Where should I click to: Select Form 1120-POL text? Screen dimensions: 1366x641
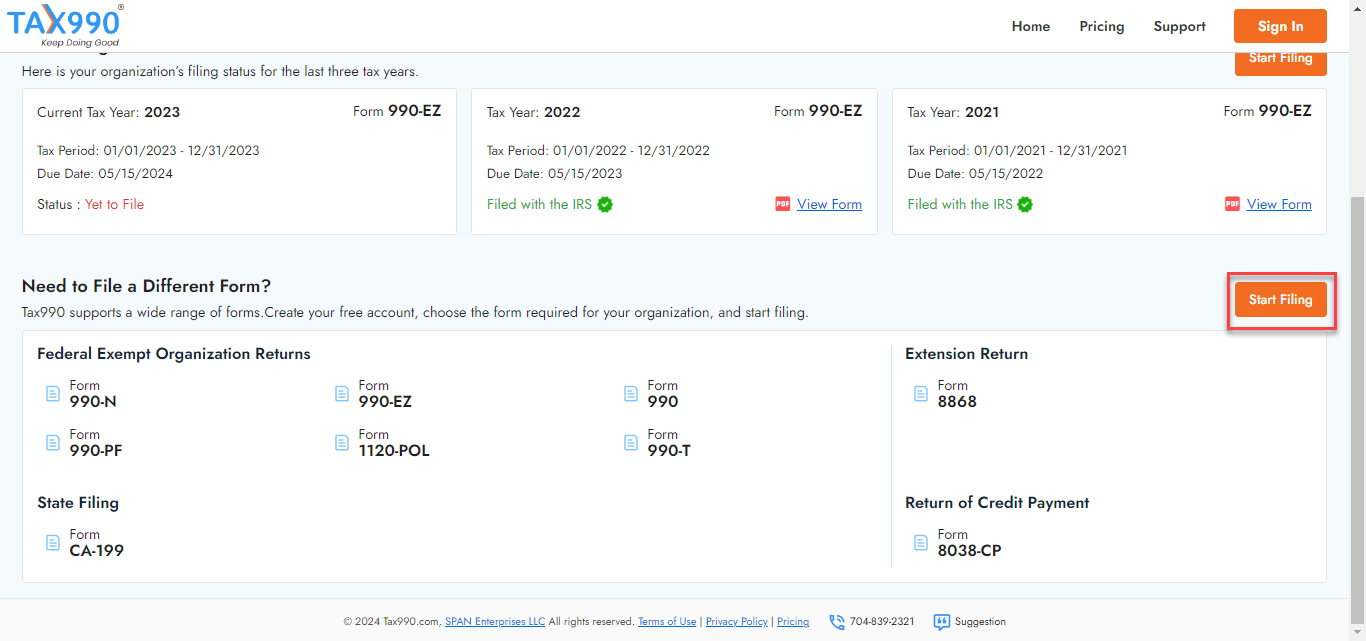(394, 443)
